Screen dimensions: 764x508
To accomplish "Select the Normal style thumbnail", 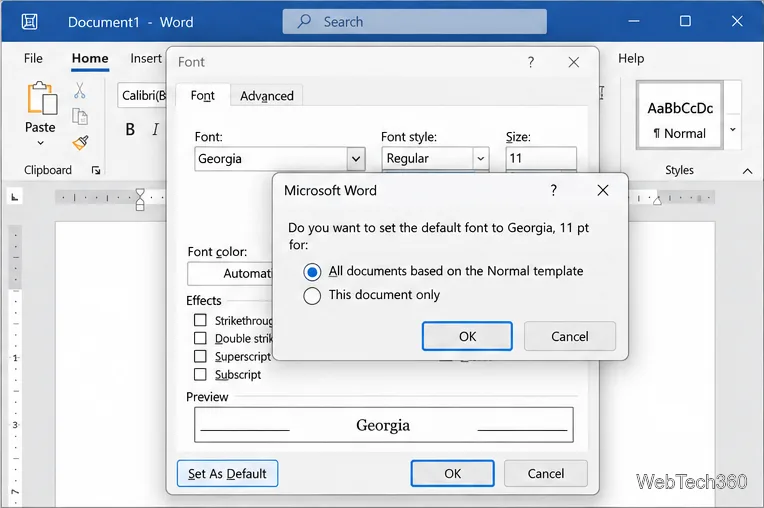I will point(680,116).
